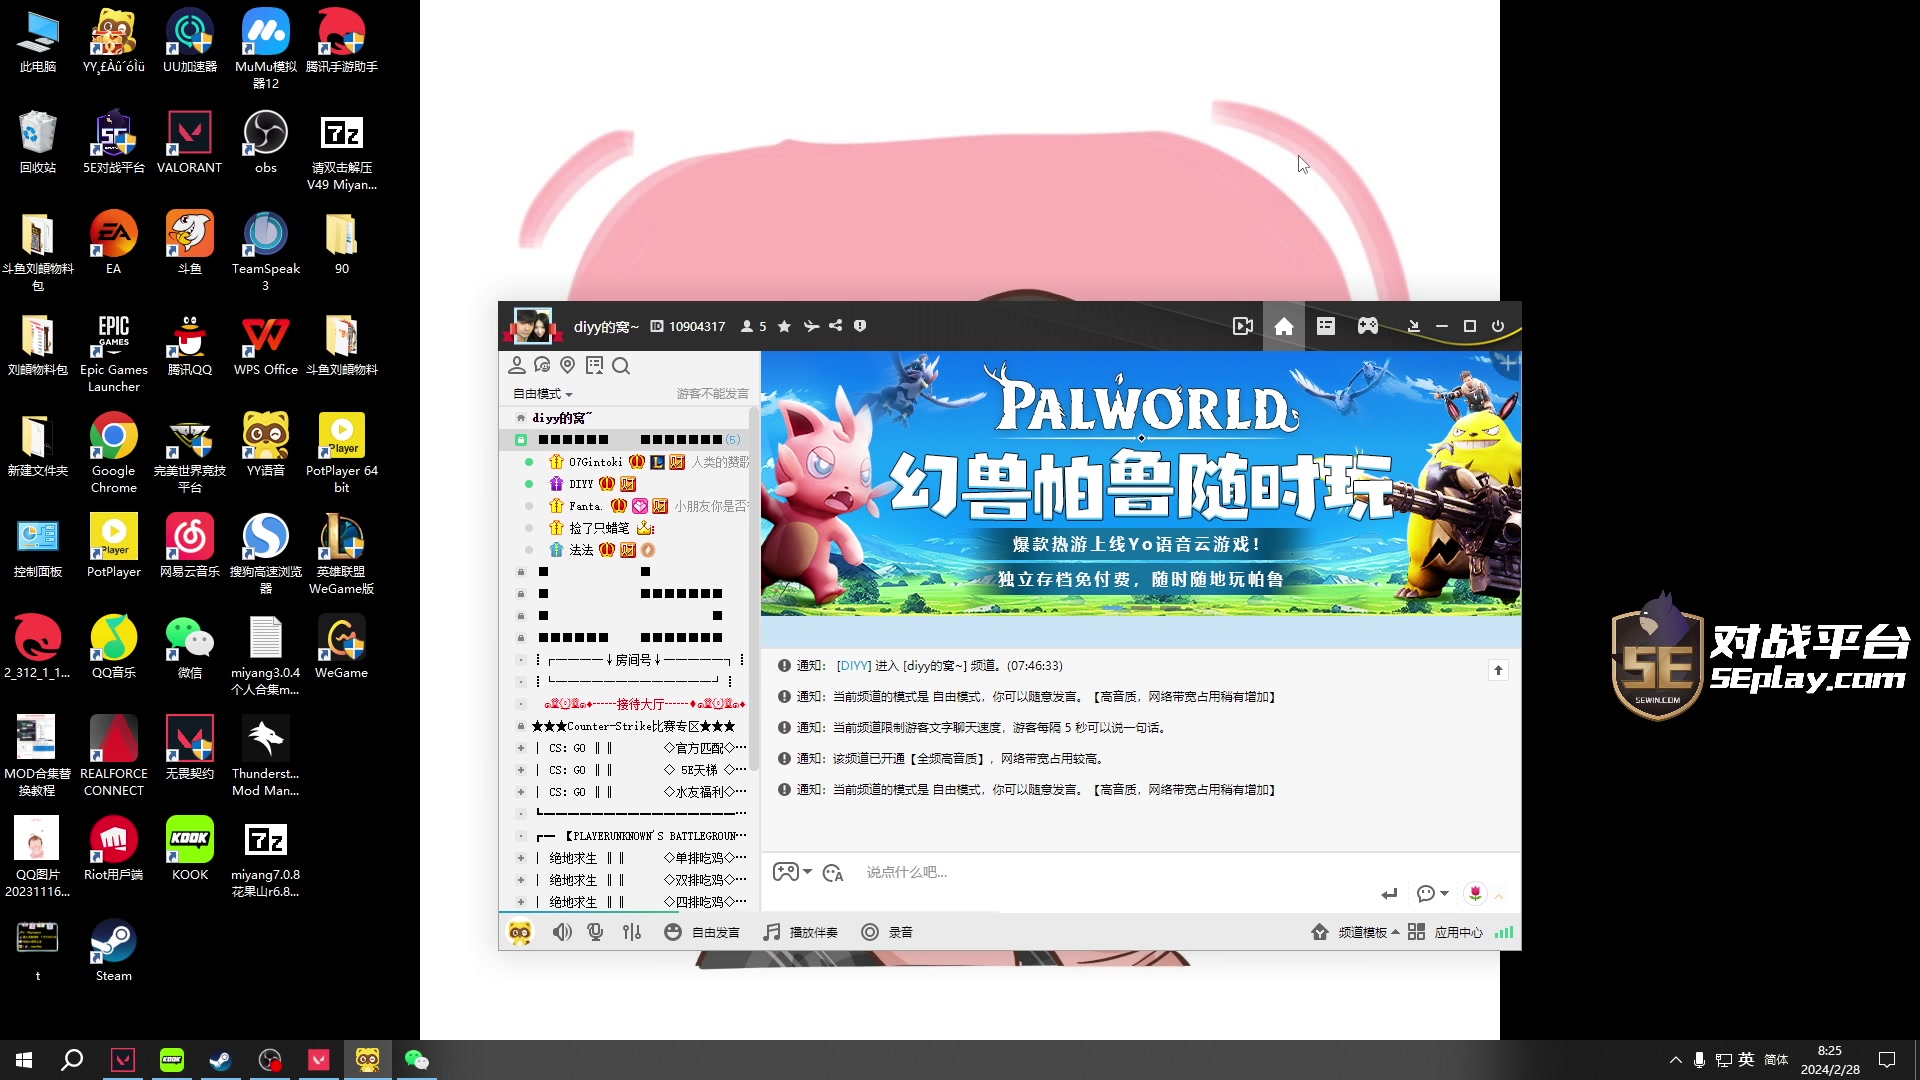Expand the 自由模式 mode dropdown

pyautogui.click(x=543, y=394)
